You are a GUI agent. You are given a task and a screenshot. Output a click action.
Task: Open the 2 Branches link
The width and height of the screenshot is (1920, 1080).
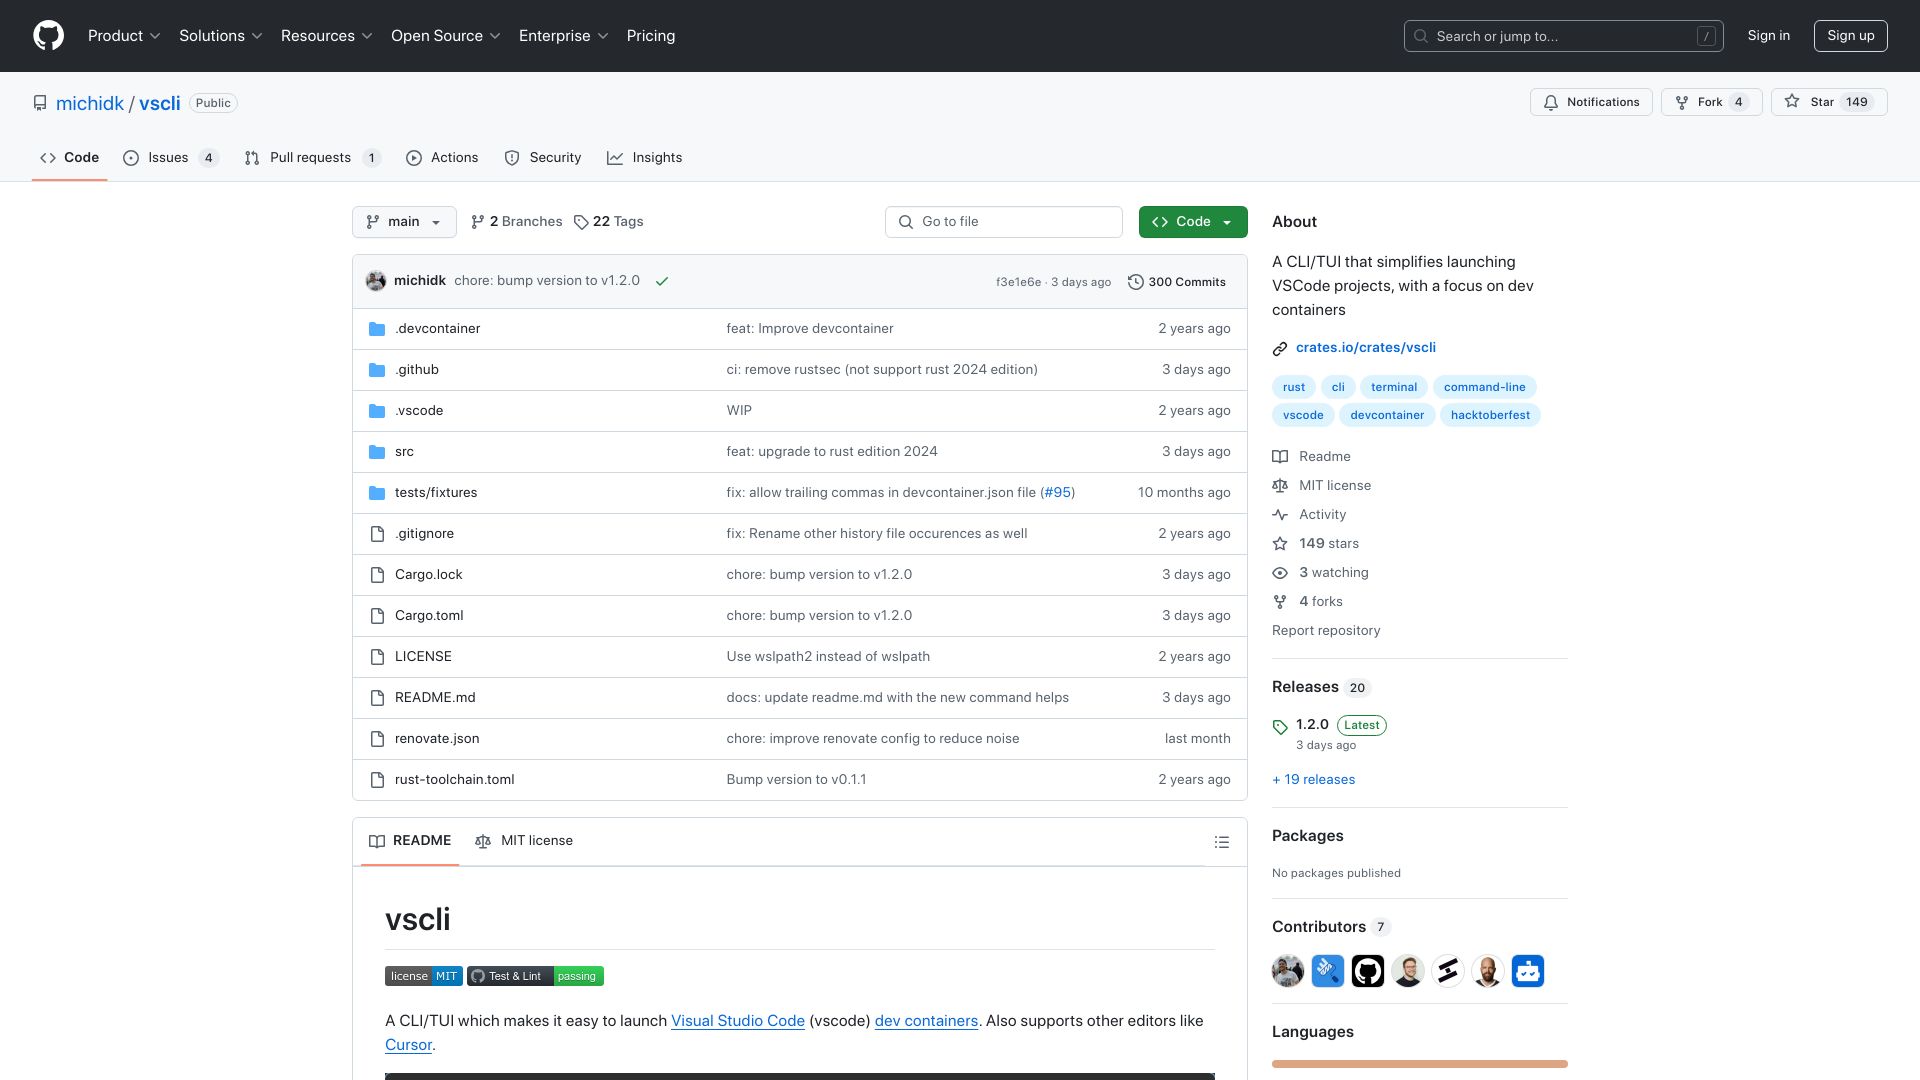click(x=517, y=222)
